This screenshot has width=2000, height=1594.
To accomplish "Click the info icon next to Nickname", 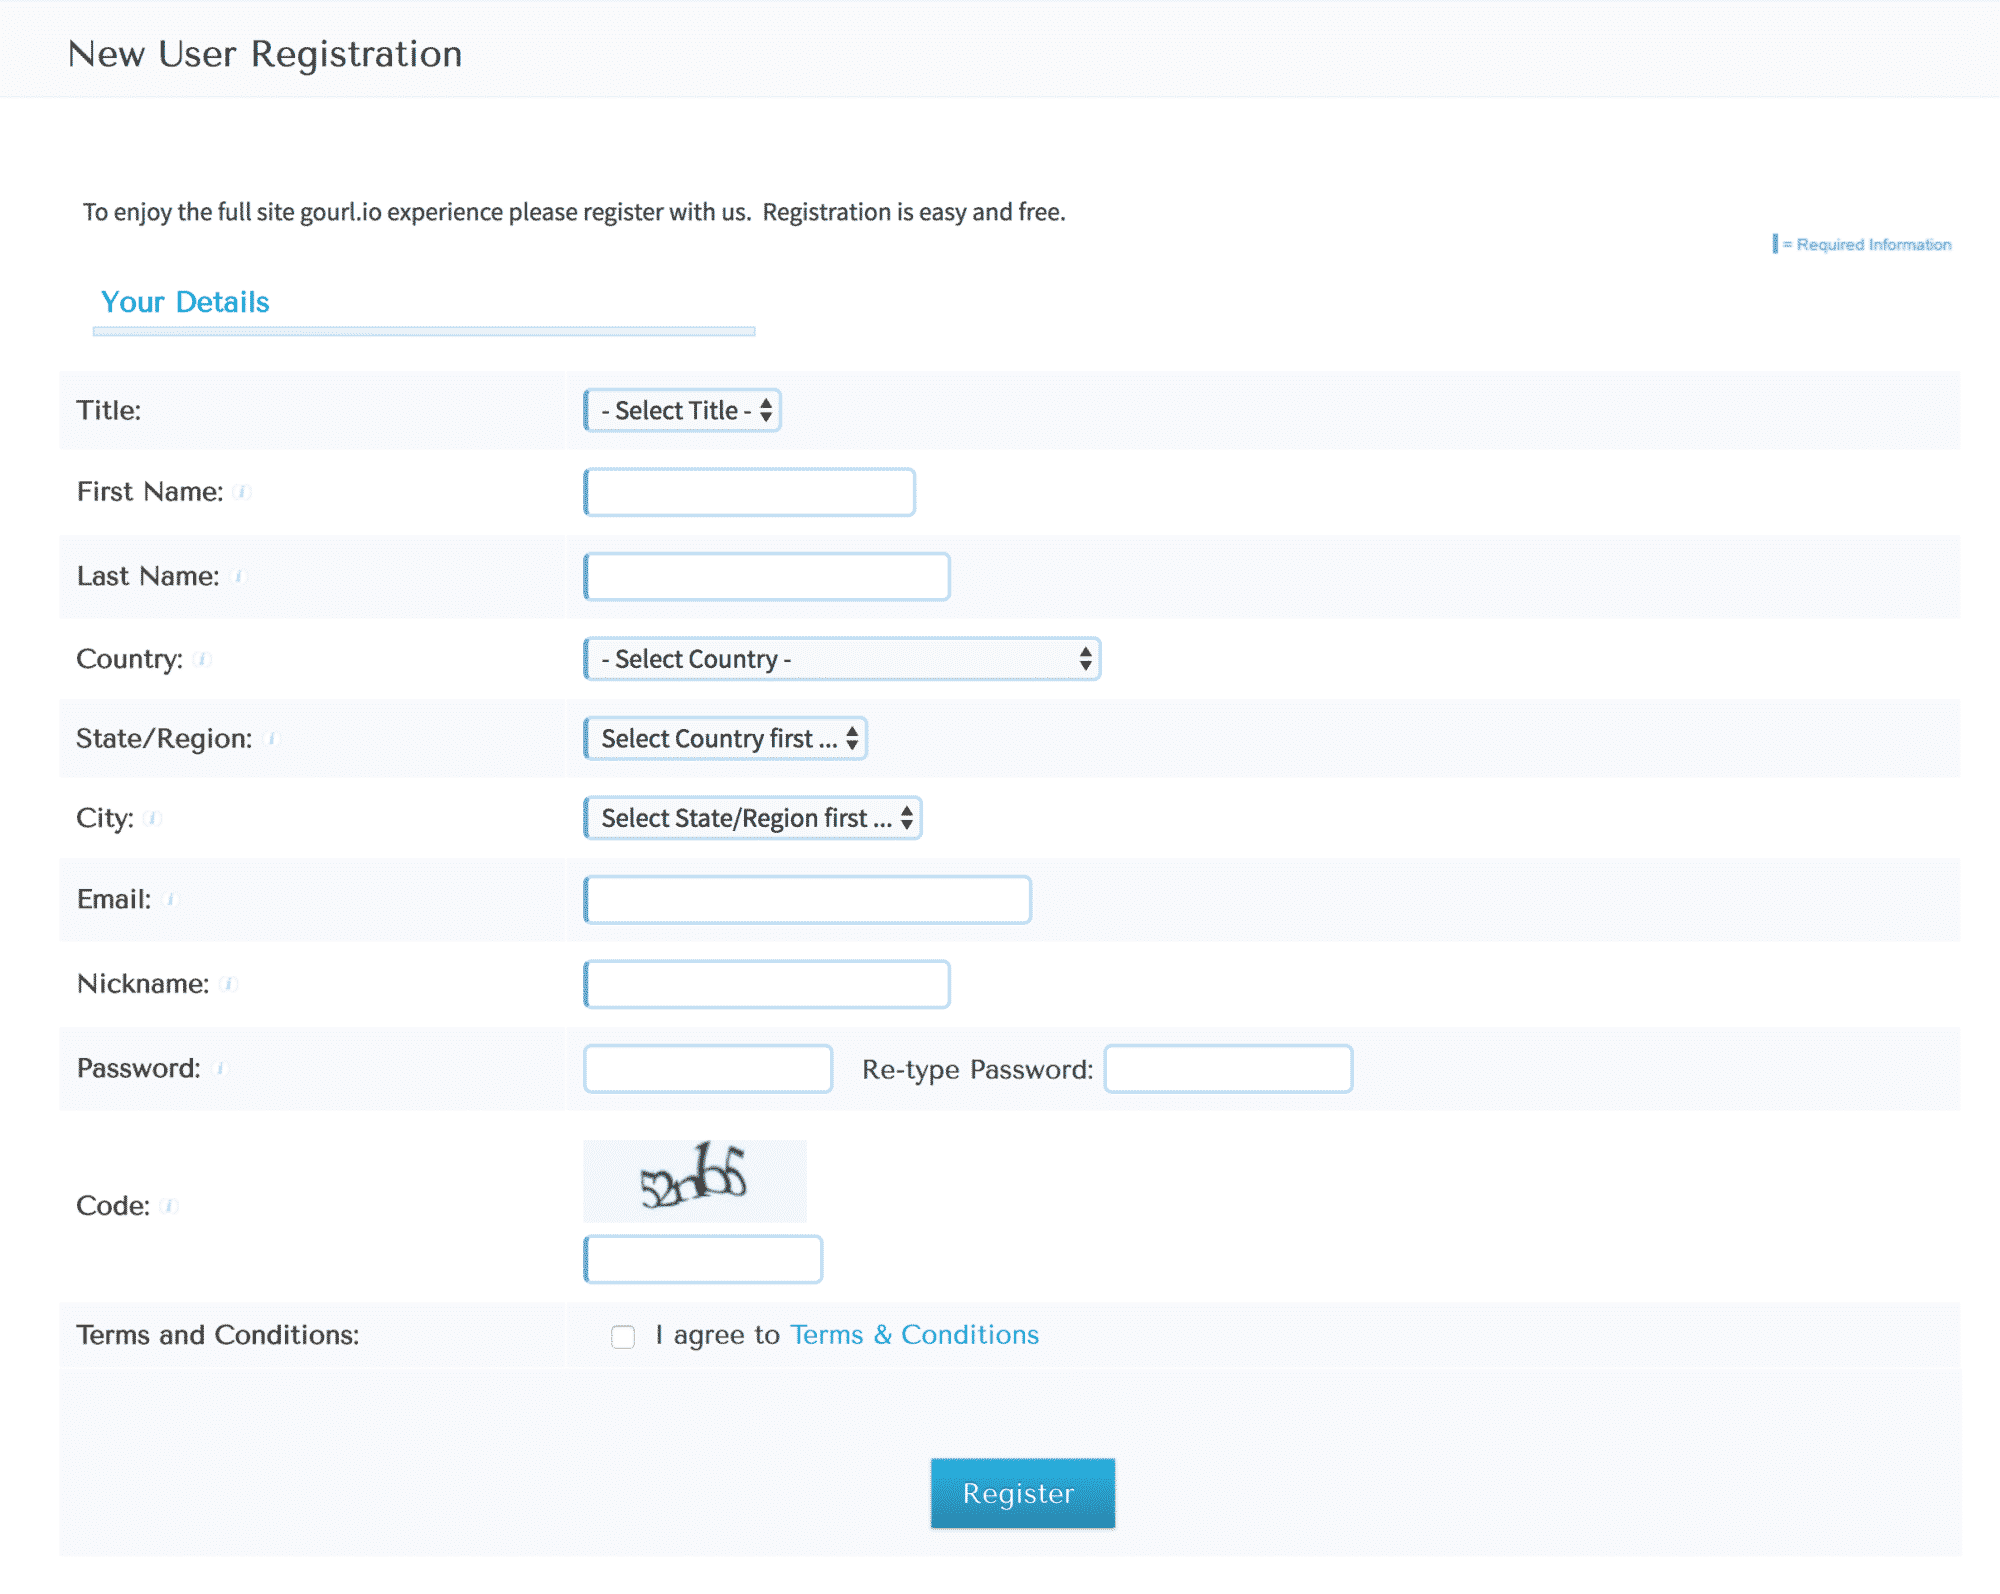I will (231, 984).
